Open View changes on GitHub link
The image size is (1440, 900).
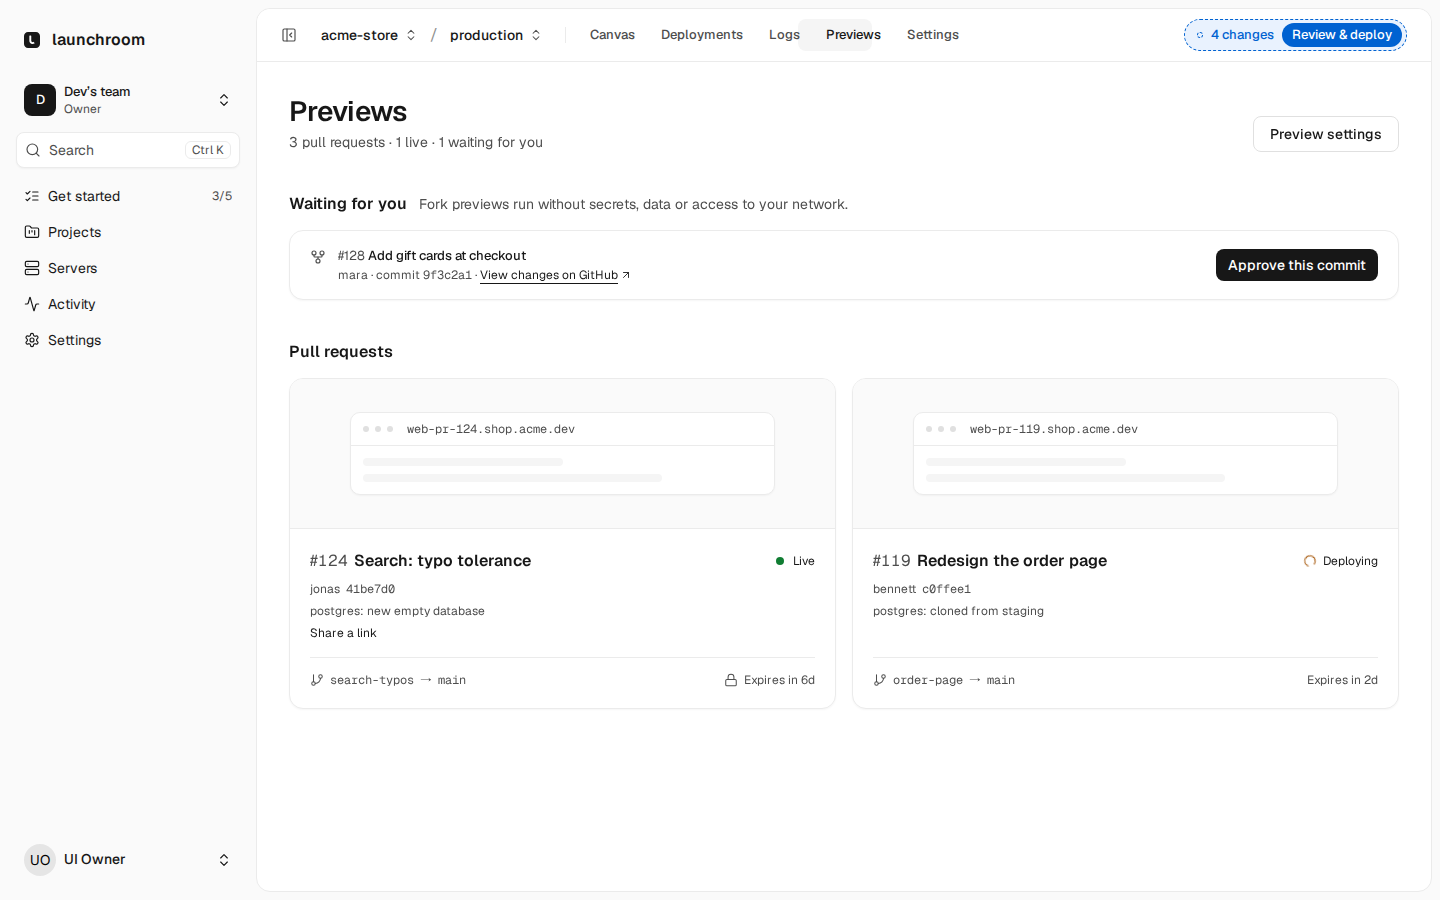[549, 275]
